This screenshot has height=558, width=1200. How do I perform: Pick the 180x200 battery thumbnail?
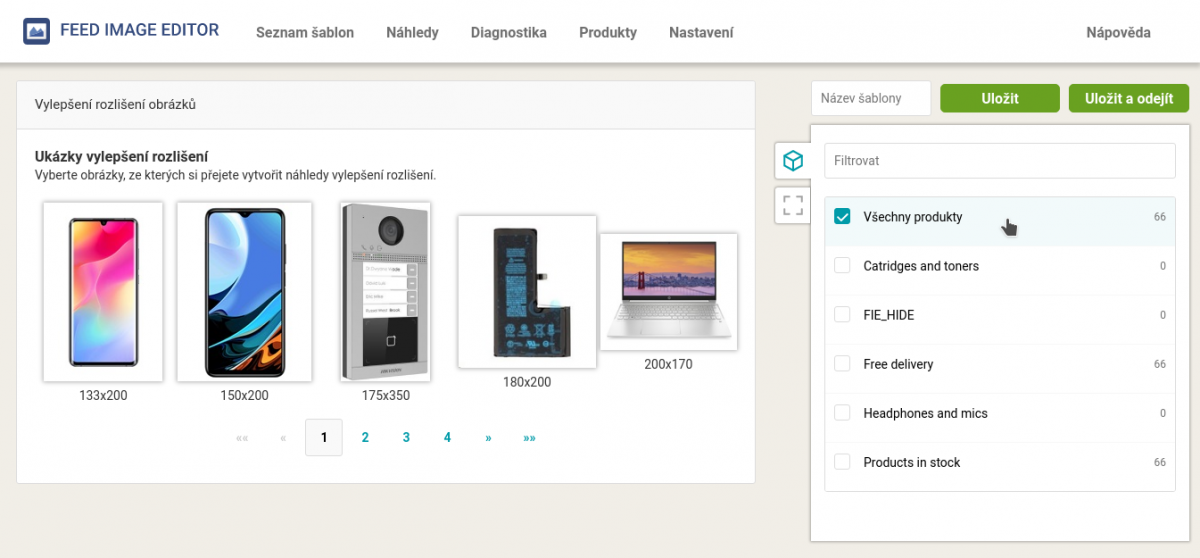[x=527, y=292]
